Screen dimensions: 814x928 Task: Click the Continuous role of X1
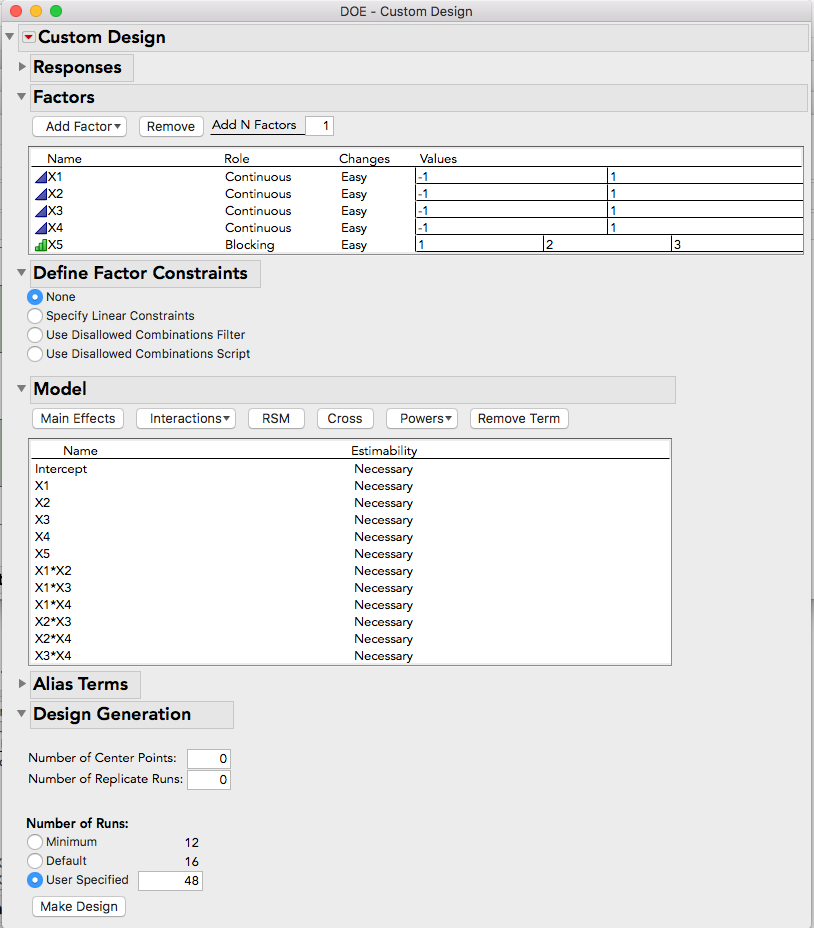tap(258, 177)
